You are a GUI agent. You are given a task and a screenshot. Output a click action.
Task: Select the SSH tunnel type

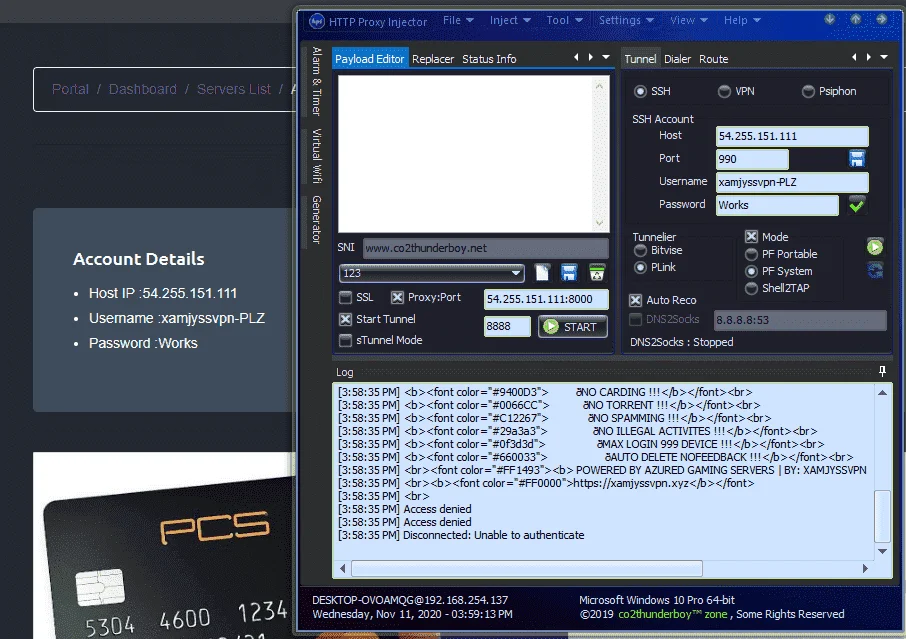pyautogui.click(x=640, y=91)
